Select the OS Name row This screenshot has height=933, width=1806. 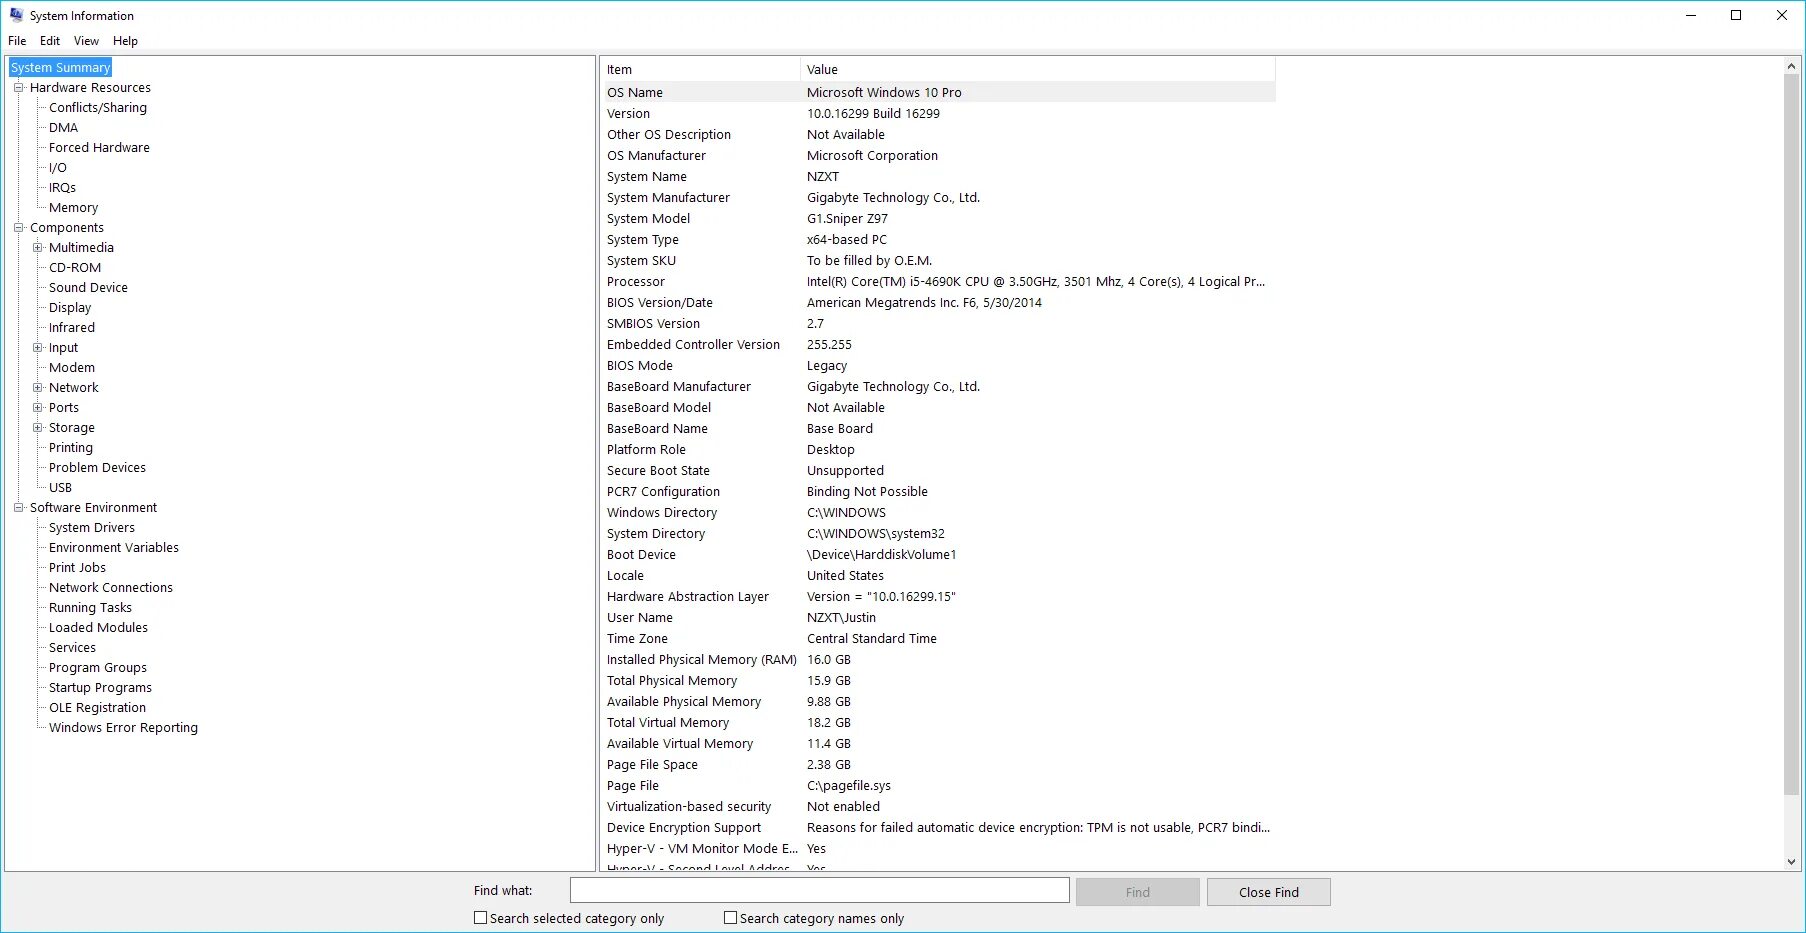(938, 92)
